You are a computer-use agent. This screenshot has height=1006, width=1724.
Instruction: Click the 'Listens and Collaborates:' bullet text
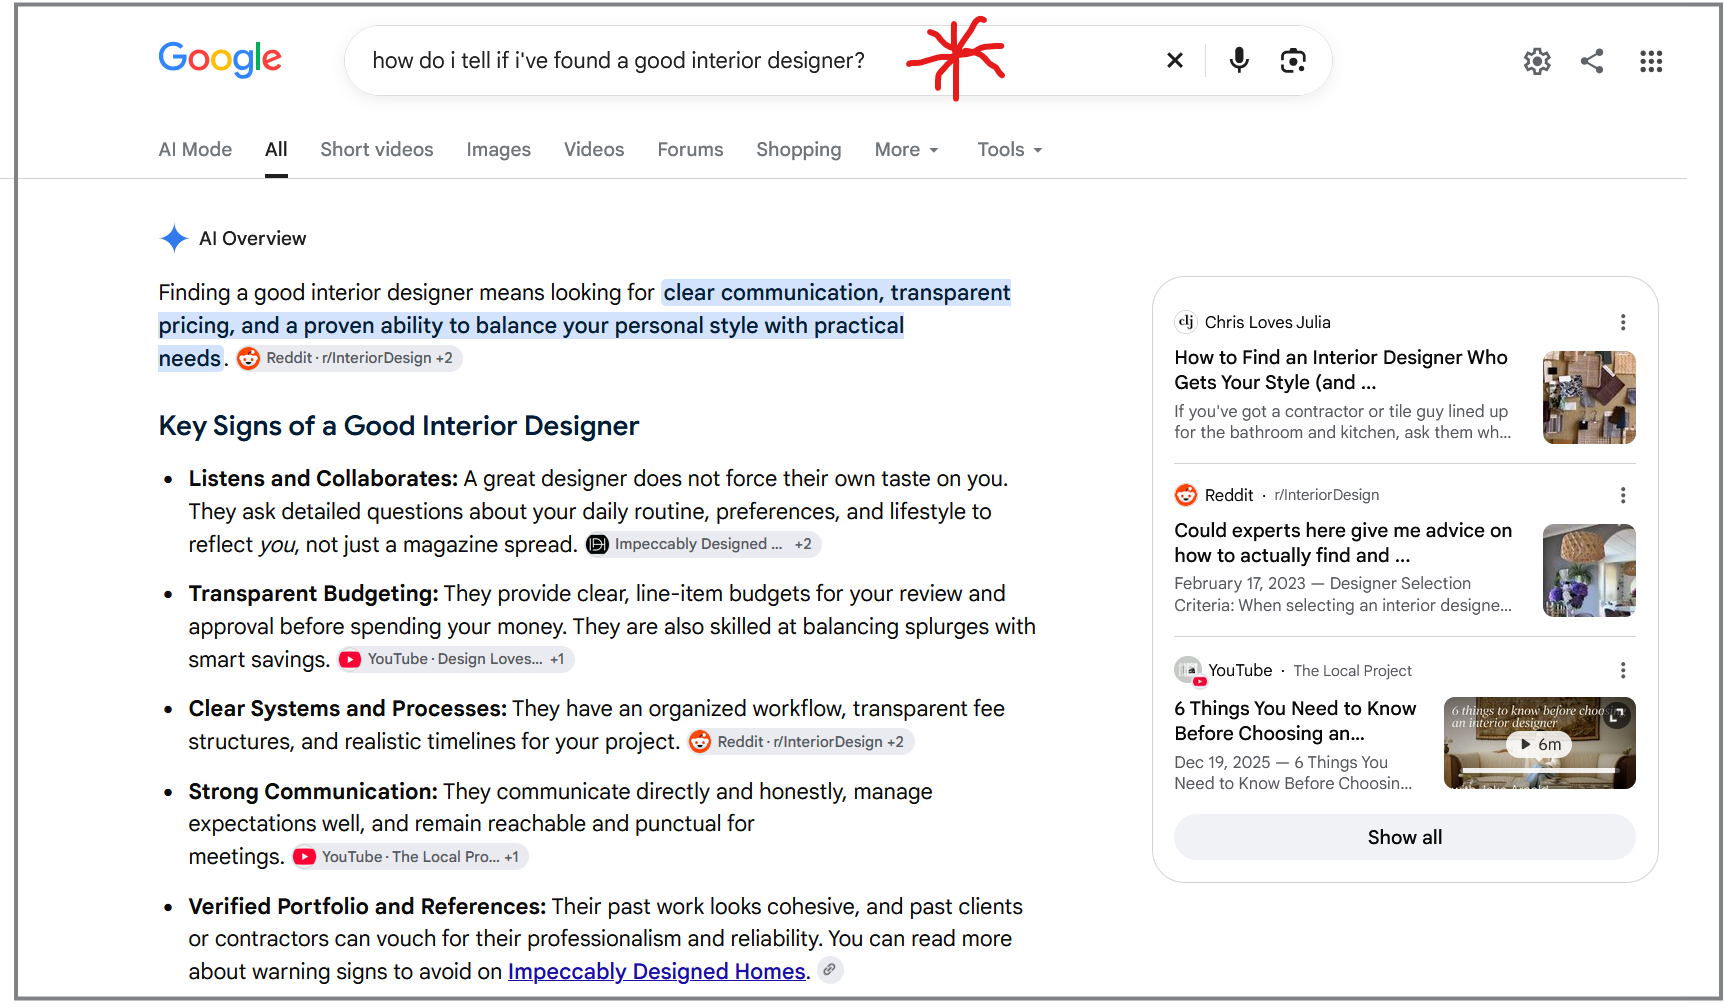[x=323, y=479]
